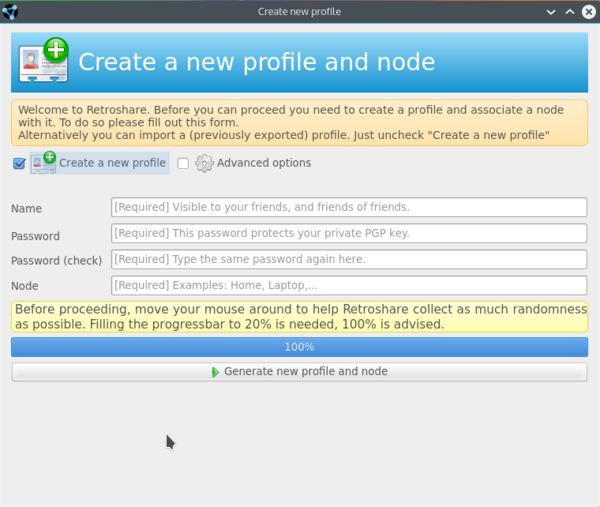Click the Advanced options label text
The height and width of the screenshot is (507, 600).
point(264,163)
